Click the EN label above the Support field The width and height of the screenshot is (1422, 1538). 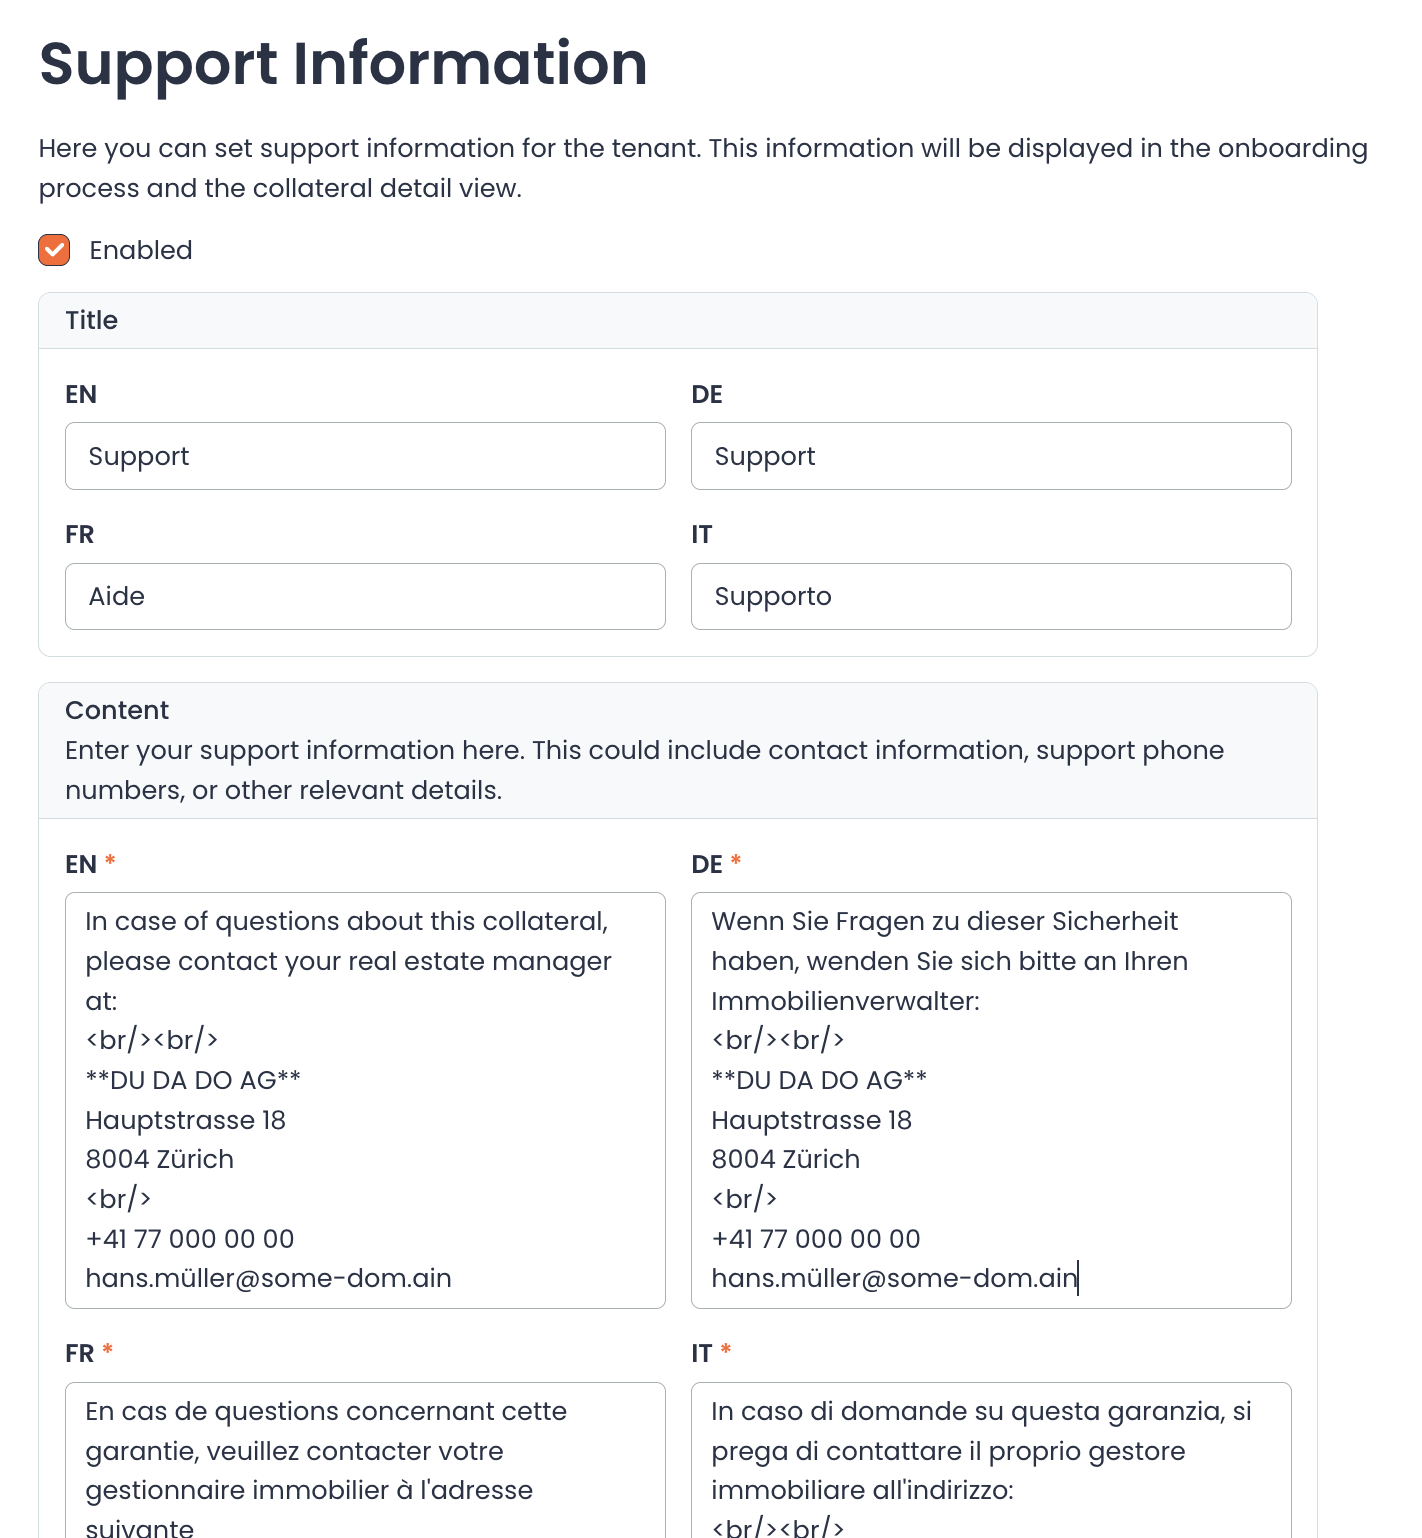point(81,394)
